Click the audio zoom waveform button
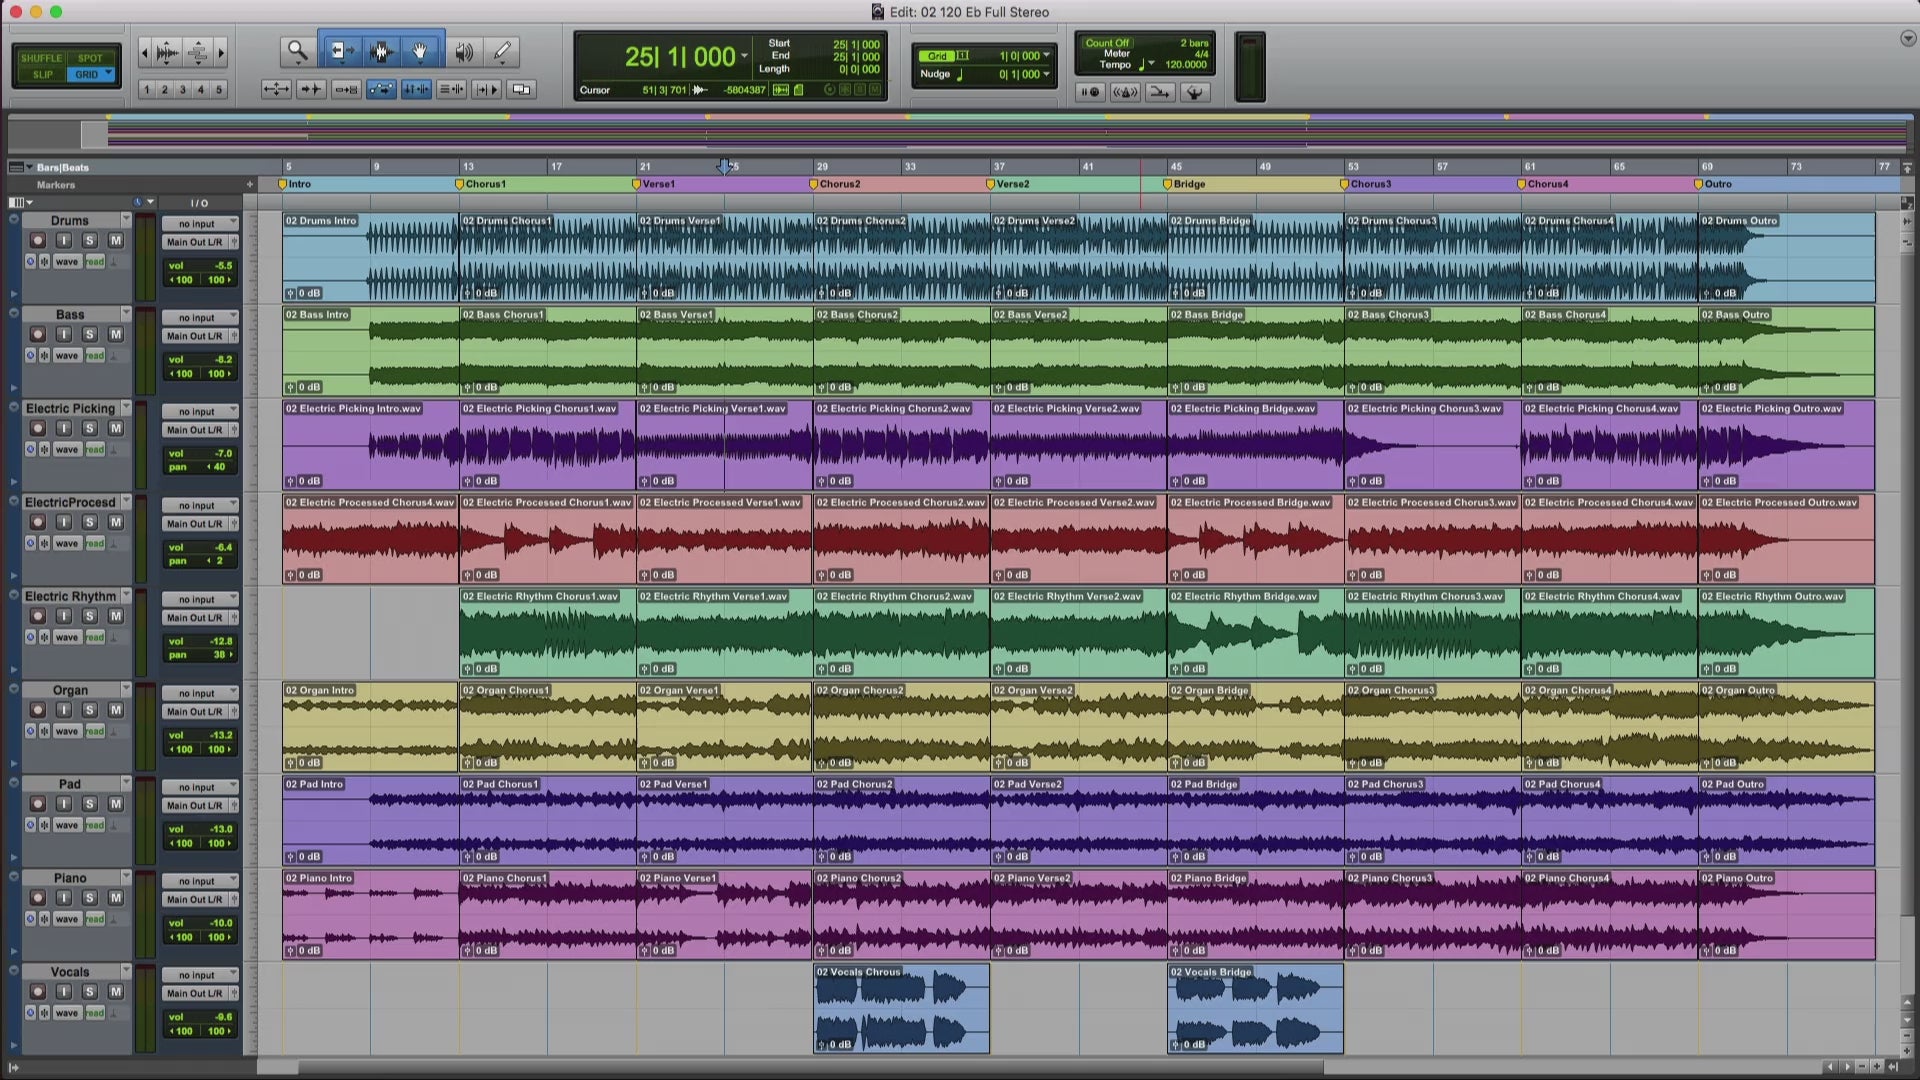 click(168, 52)
